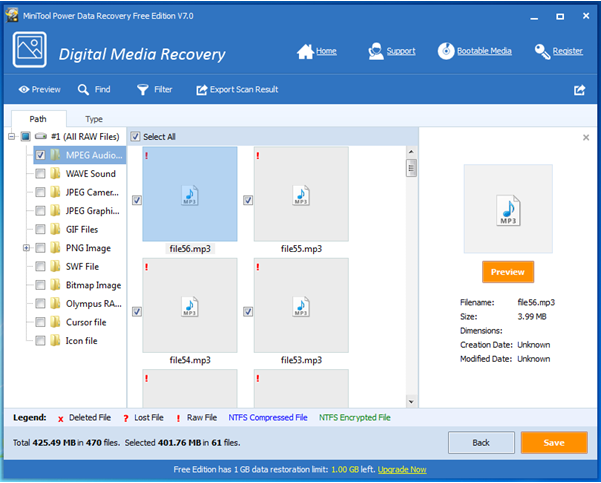Image resolution: width=601 pixels, height=483 pixels.
Task: Switch to the Path tab
Action: [38, 119]
